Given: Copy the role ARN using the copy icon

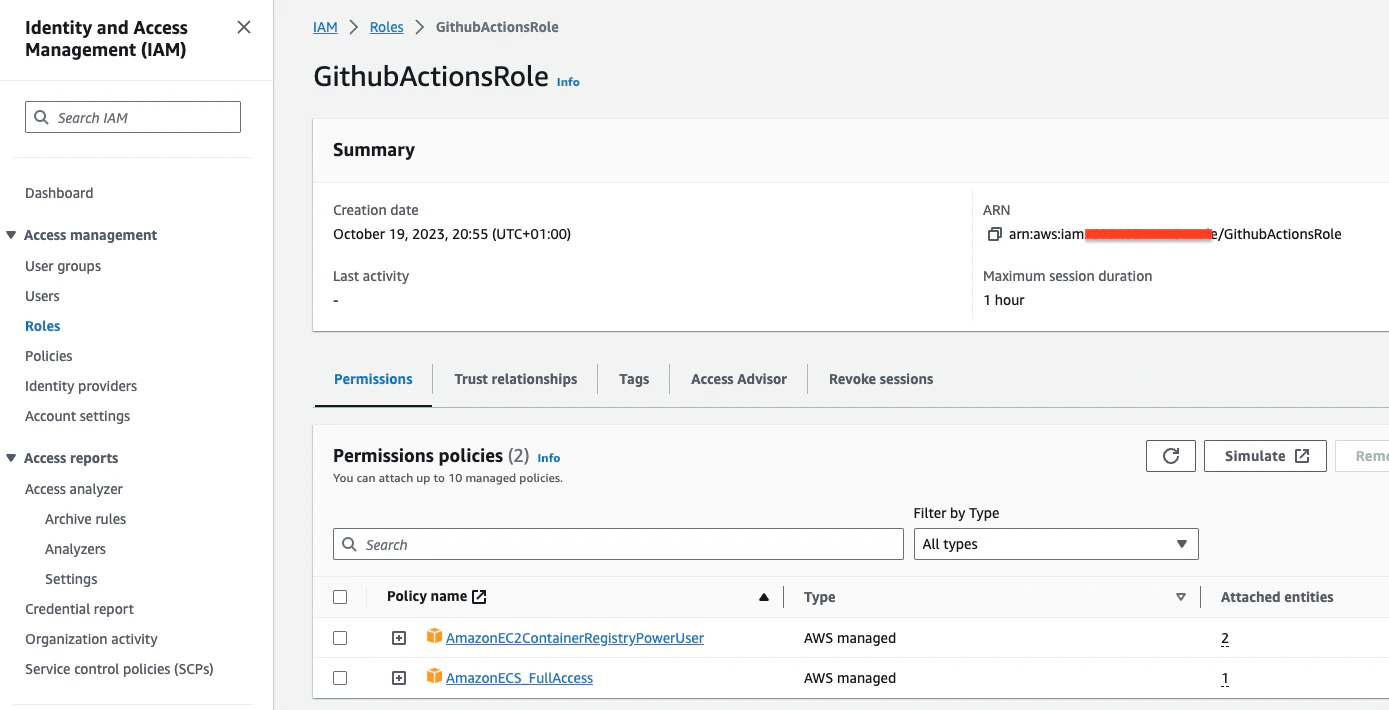Looking at the screenshot, I should pos(994,233).
